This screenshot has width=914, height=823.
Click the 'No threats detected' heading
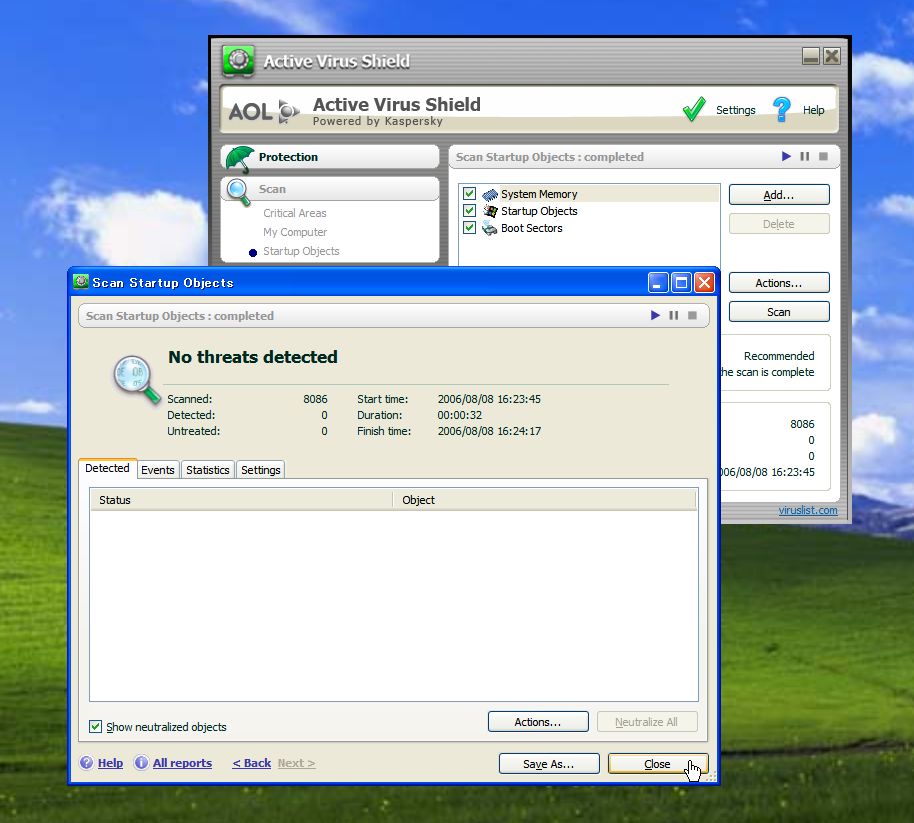[253, 357]
